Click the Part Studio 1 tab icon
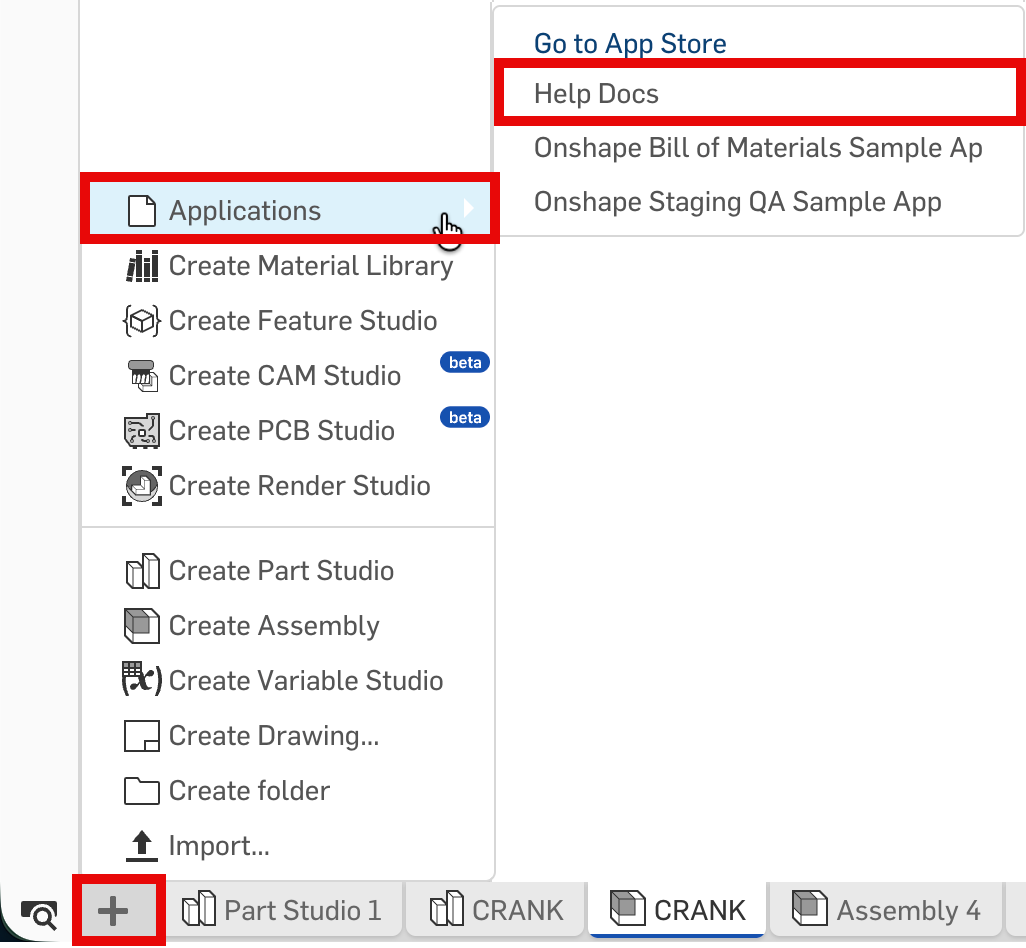This screenshot has width=1026, height=948. (199, 908)
